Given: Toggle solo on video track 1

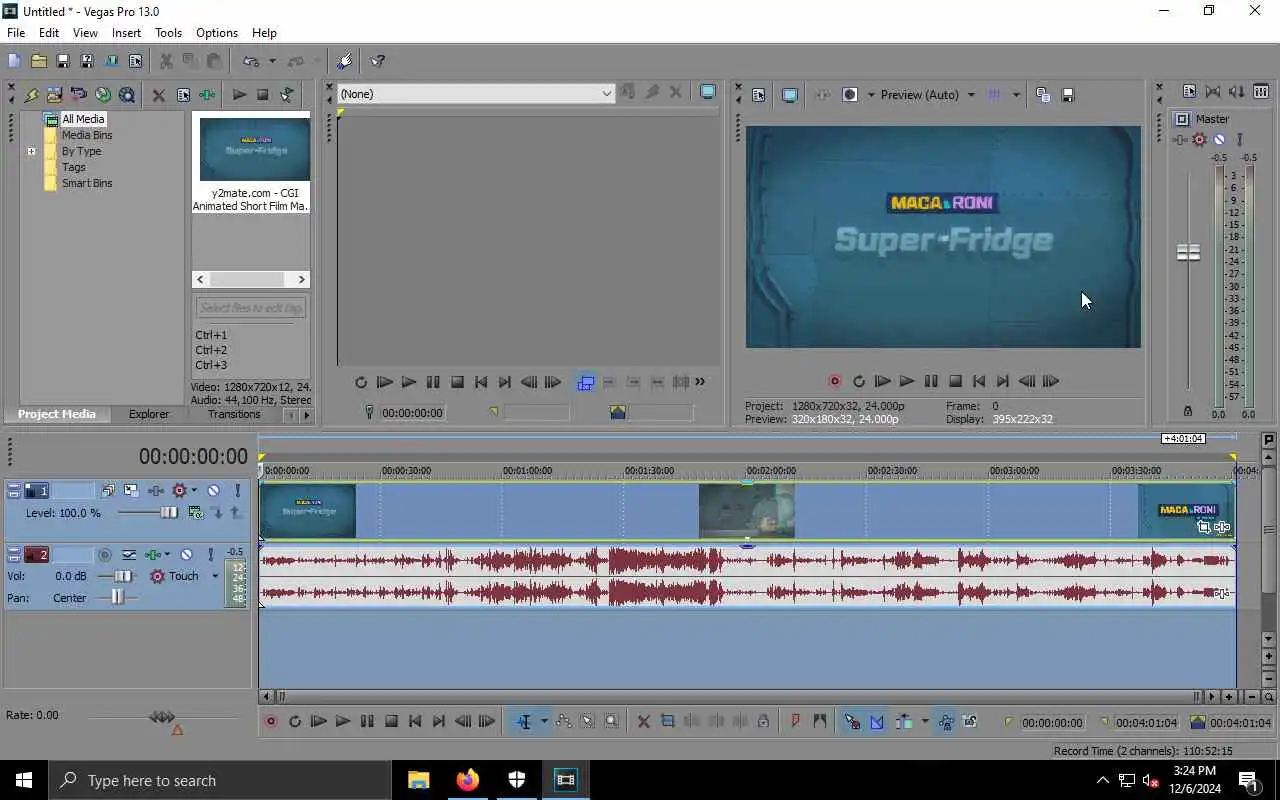Looking at the screenshot, I should tap(237, 491).
